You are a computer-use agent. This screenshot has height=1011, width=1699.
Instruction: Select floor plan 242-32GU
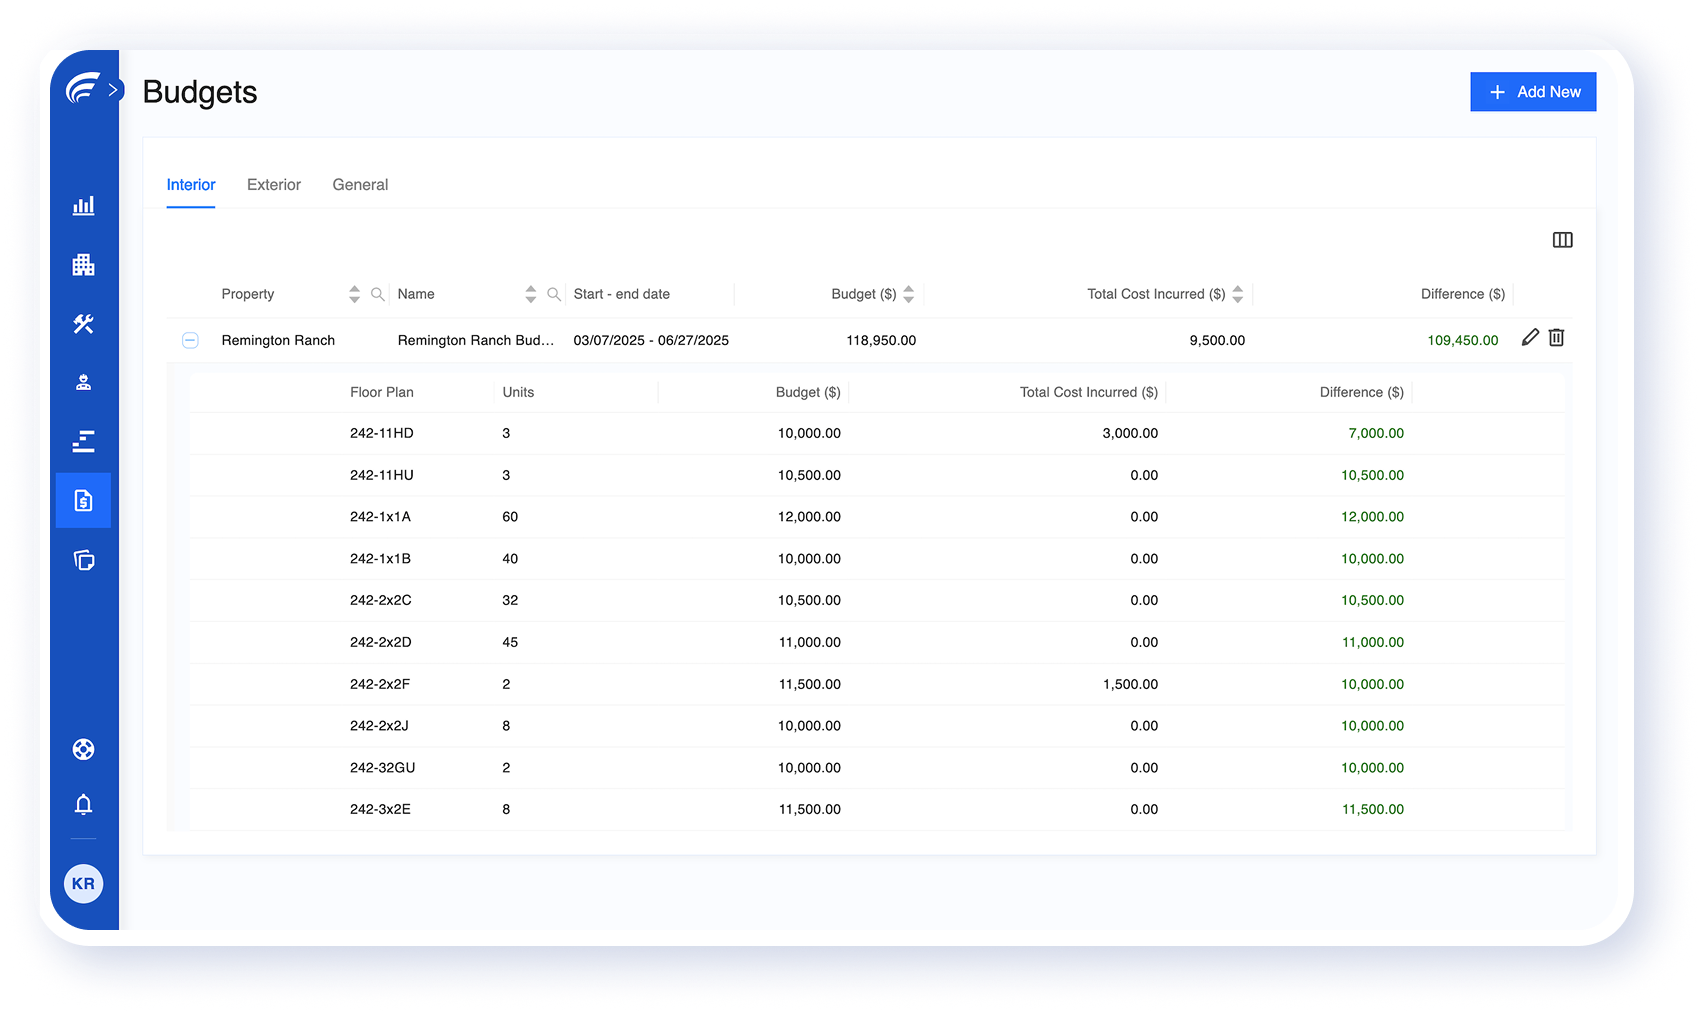coord(383,768)
